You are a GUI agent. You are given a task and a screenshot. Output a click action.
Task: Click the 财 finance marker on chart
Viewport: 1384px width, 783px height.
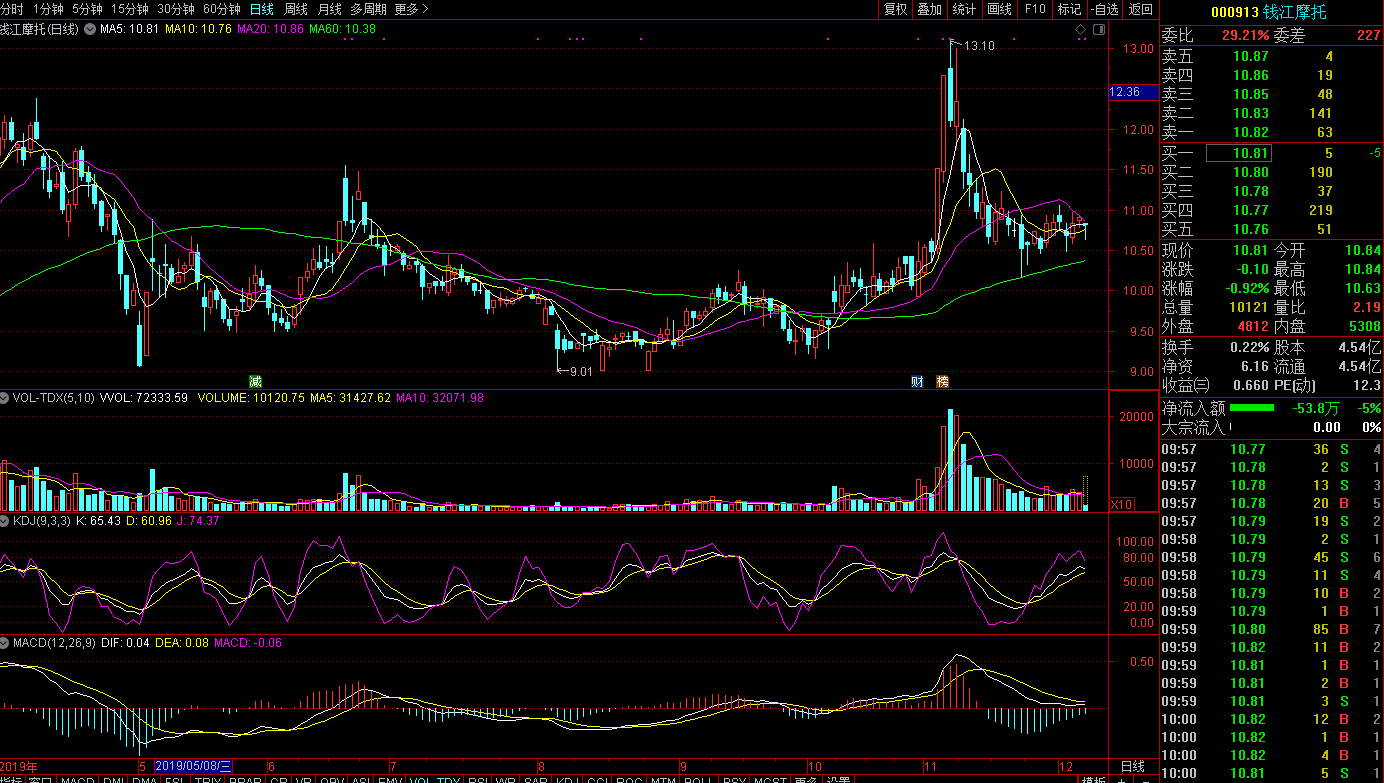(x=917, y=381)
